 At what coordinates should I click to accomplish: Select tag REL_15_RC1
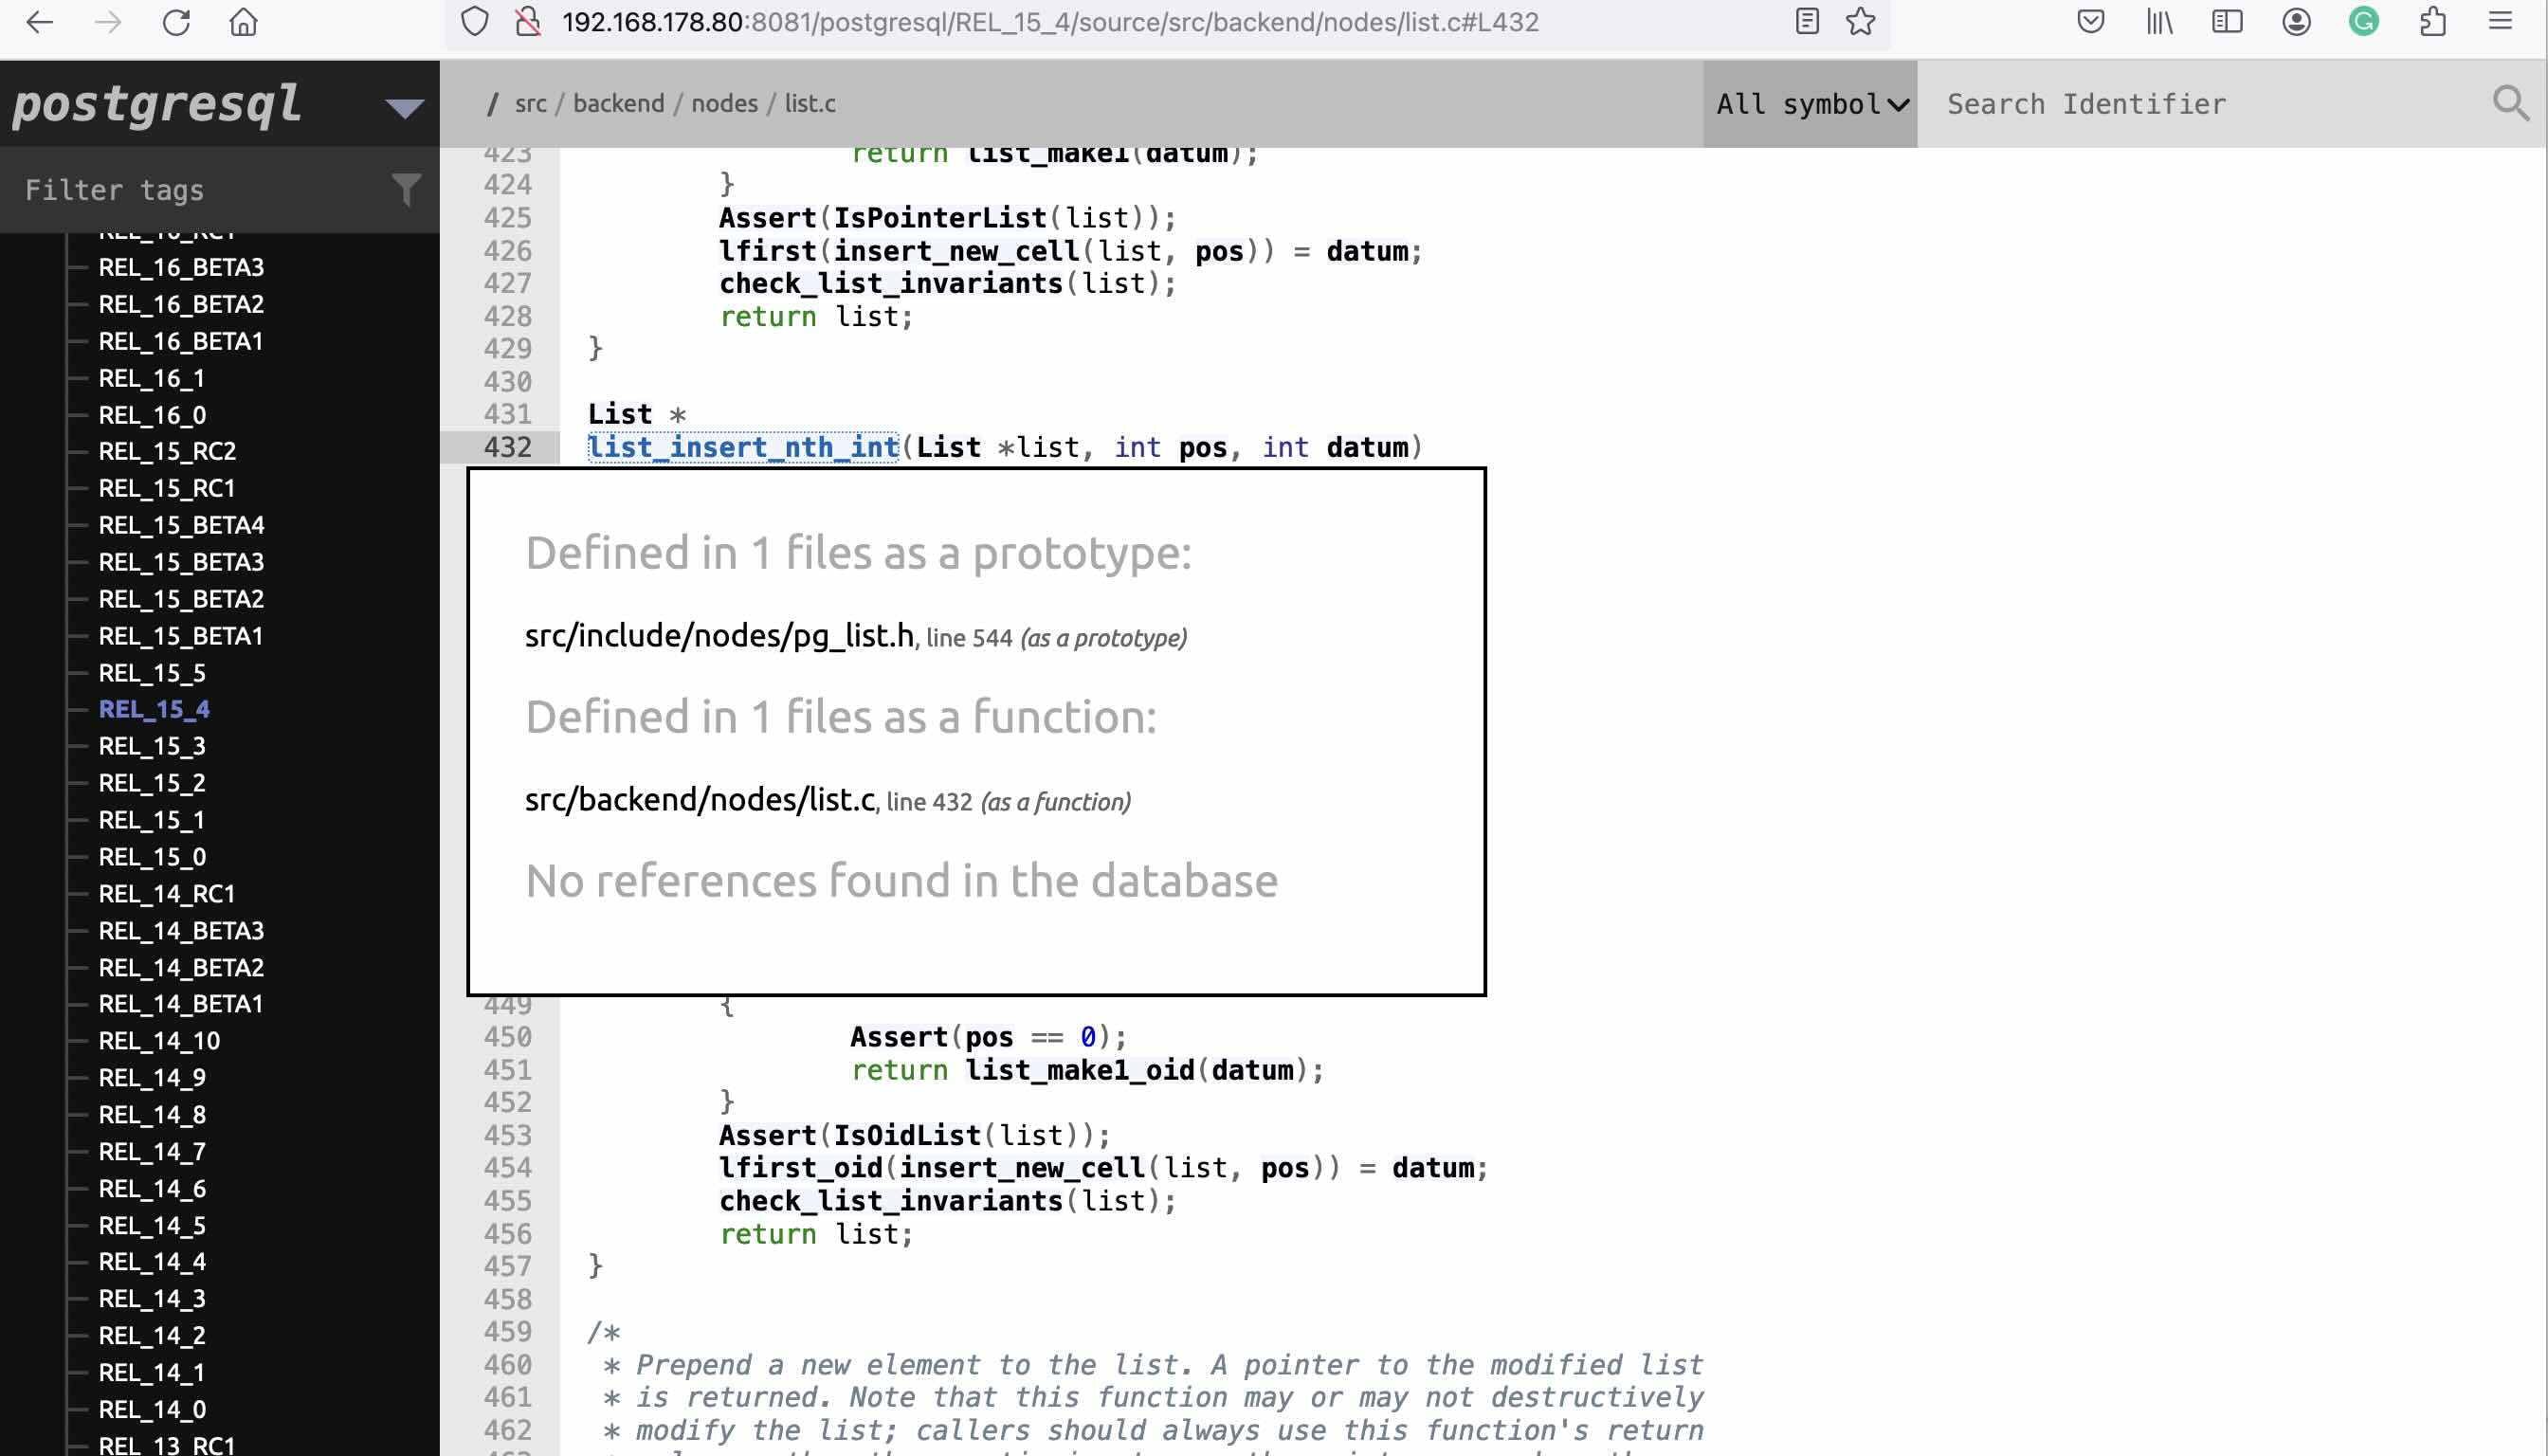point(167,488)
